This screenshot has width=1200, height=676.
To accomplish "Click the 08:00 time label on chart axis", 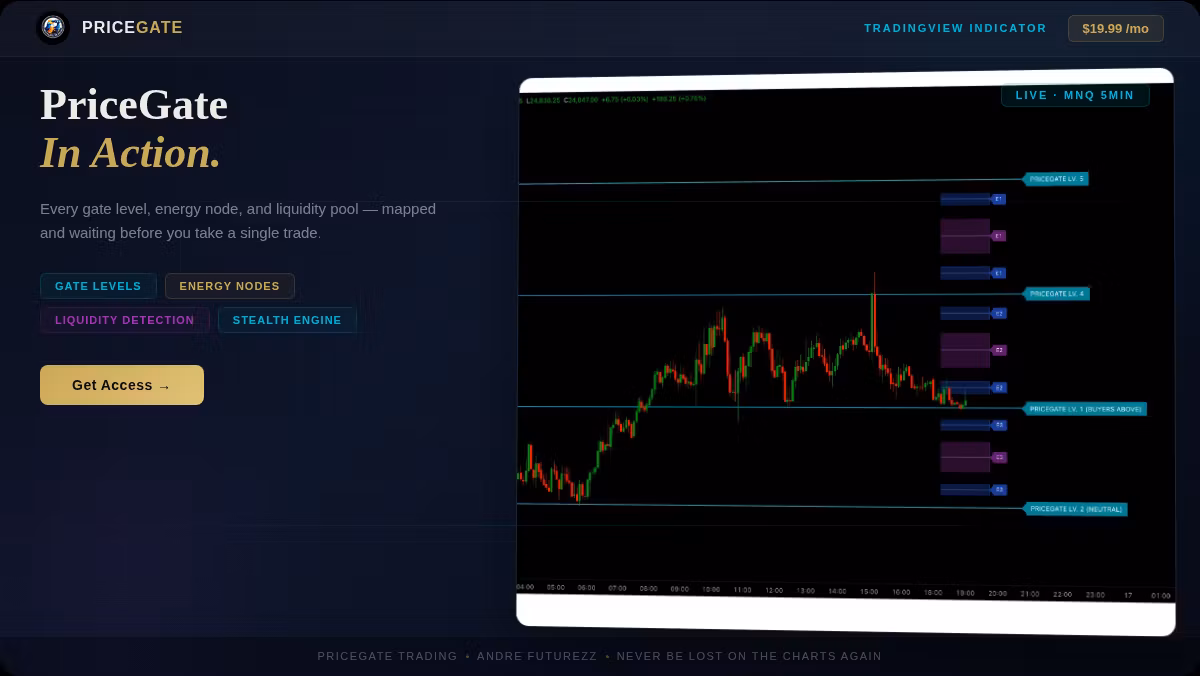I will pos(649,588).
